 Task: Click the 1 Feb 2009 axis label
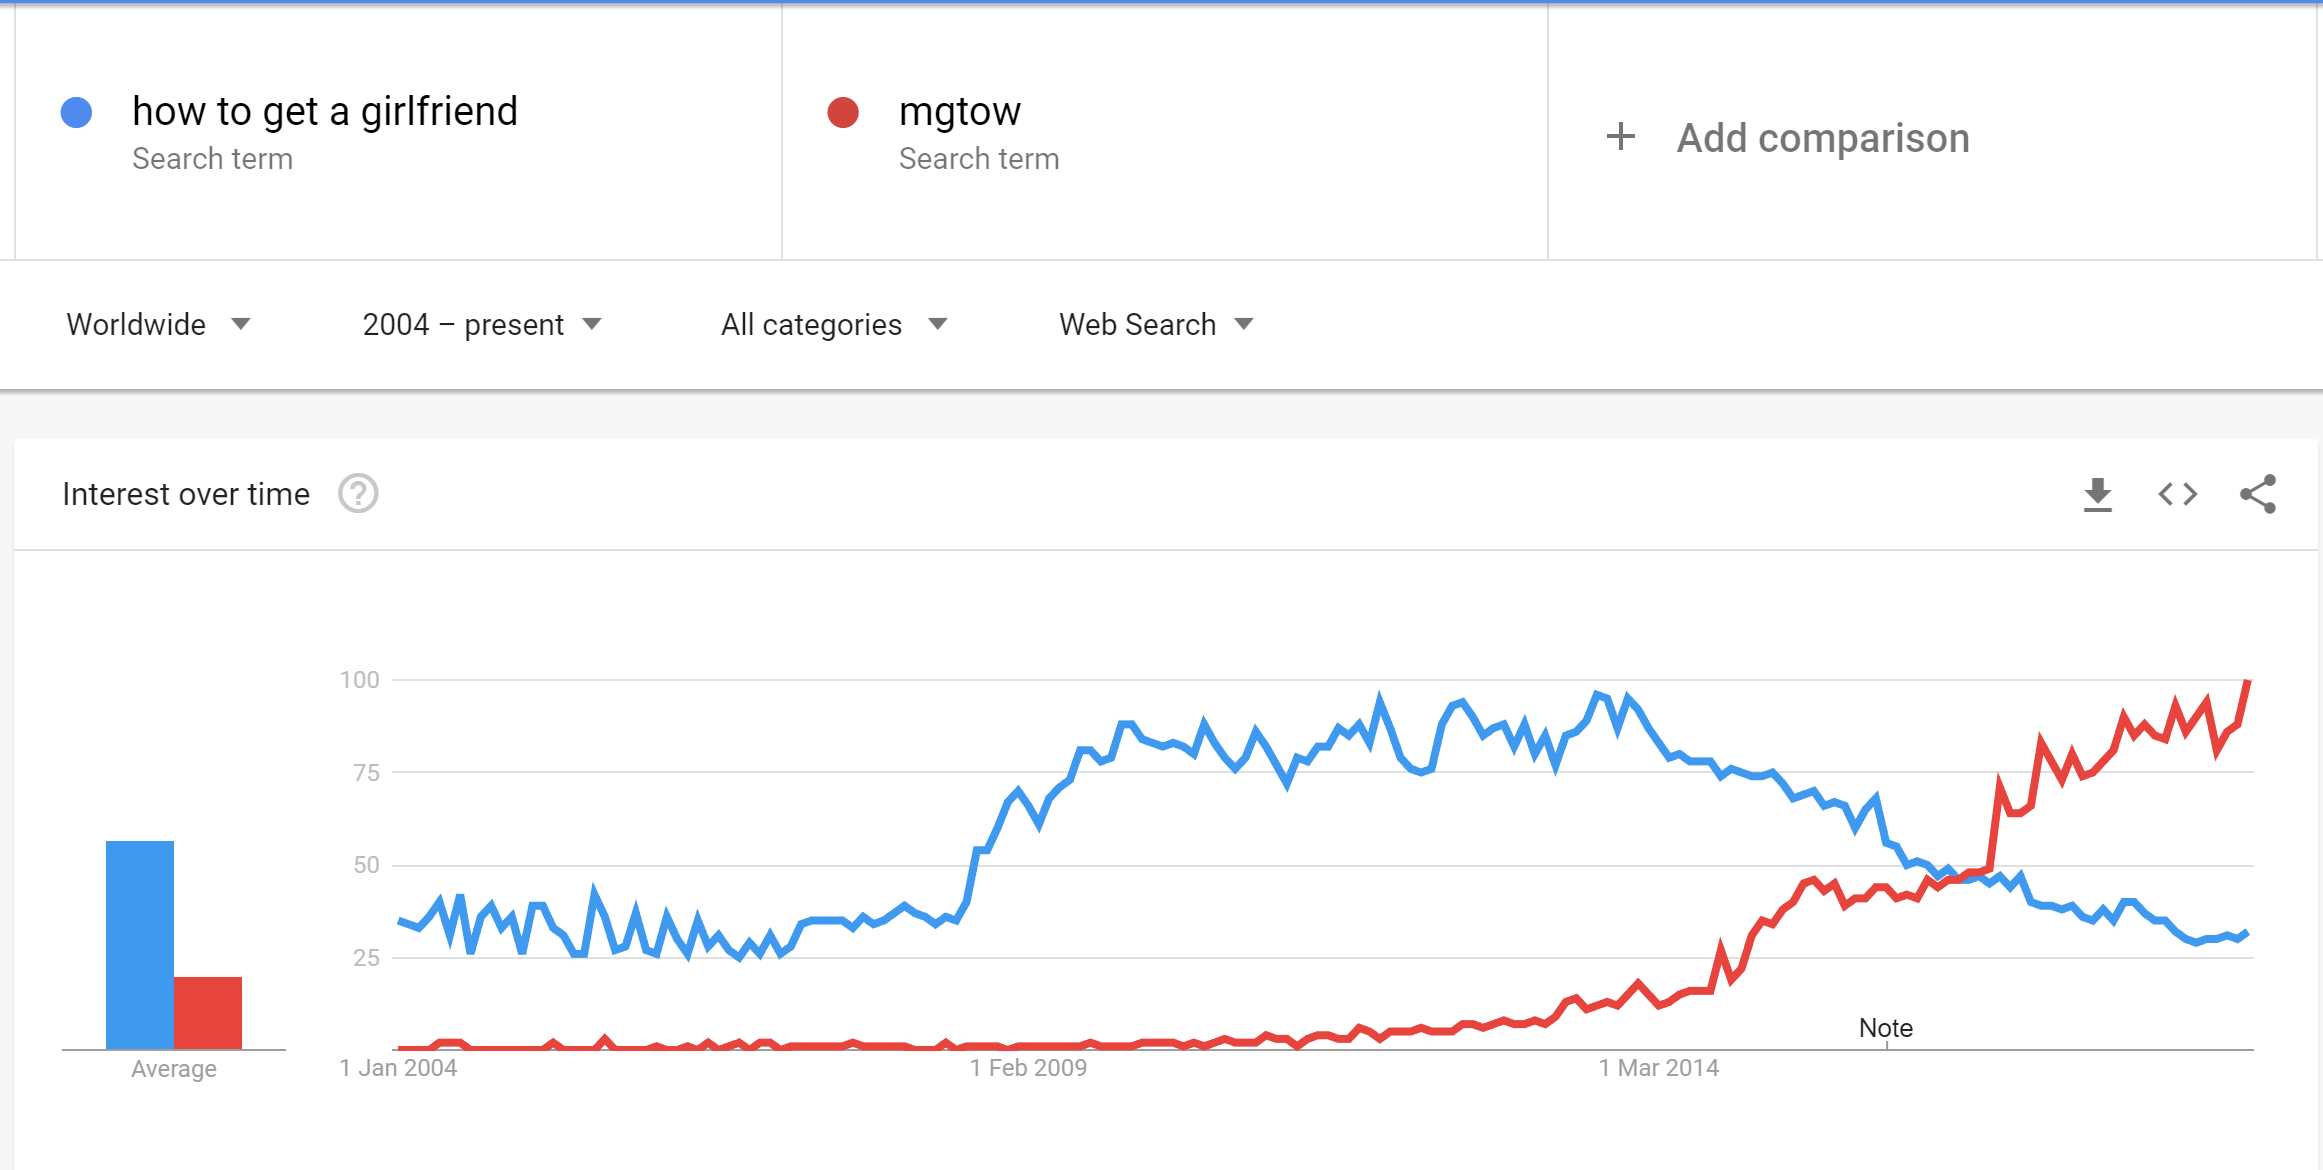point(1029,1068)
